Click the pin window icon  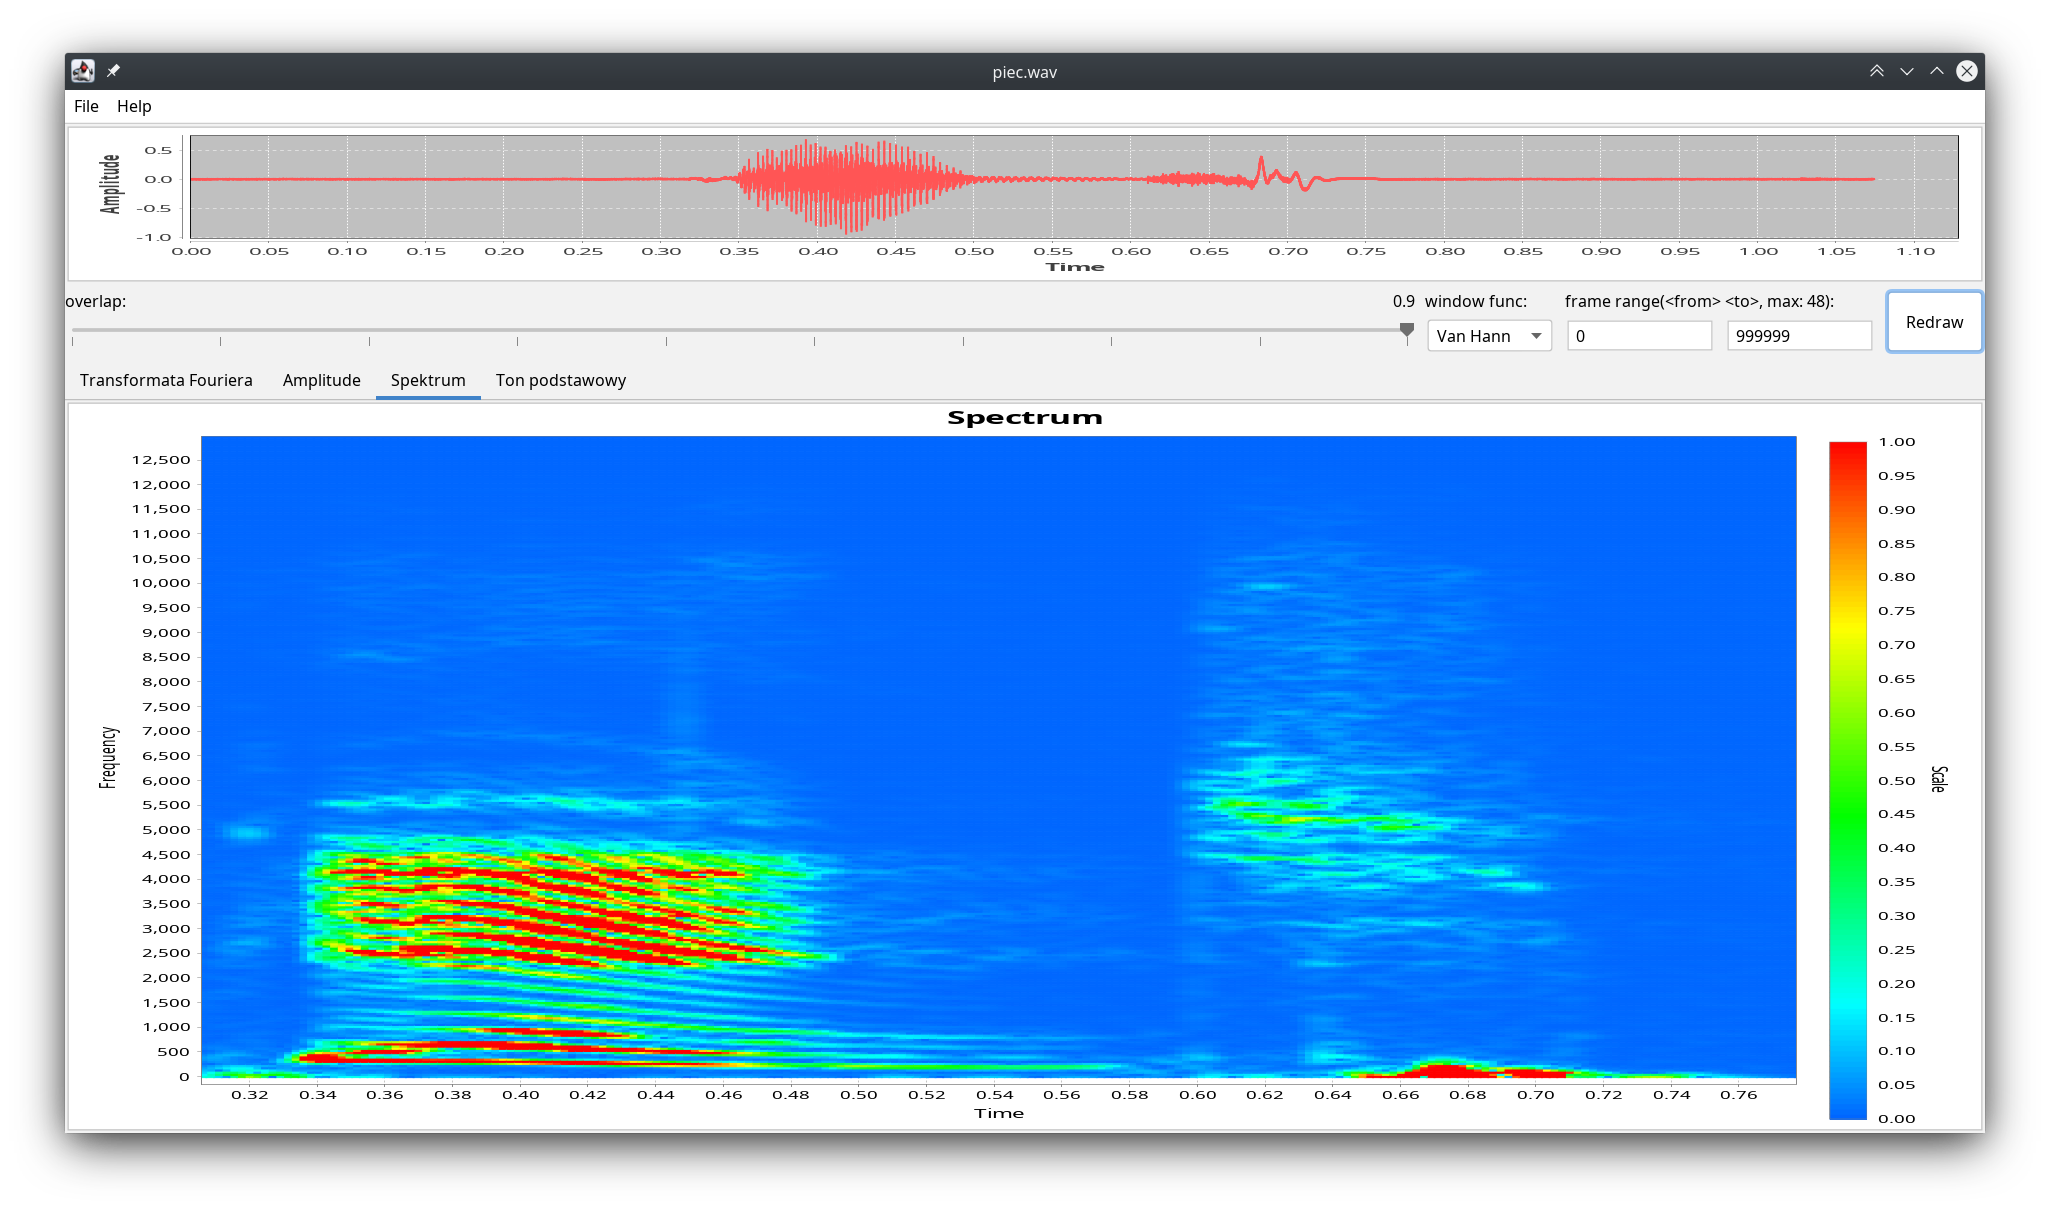point(113,71)
